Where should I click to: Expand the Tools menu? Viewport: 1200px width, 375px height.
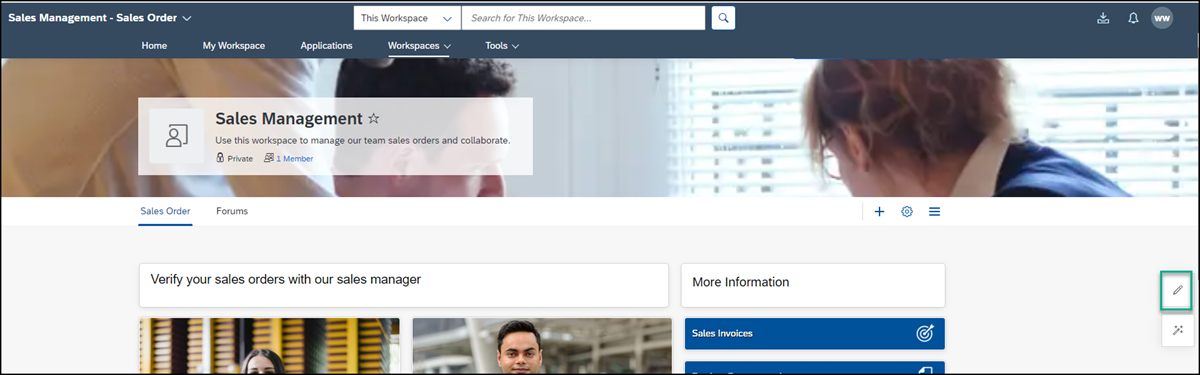coord(502,46)
